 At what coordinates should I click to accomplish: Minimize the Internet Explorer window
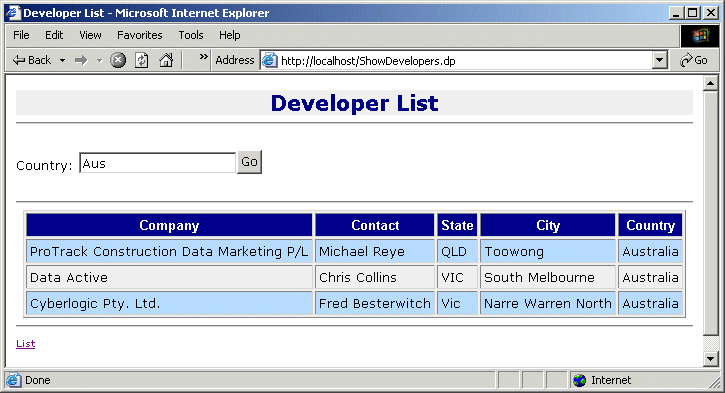(676, 13)
